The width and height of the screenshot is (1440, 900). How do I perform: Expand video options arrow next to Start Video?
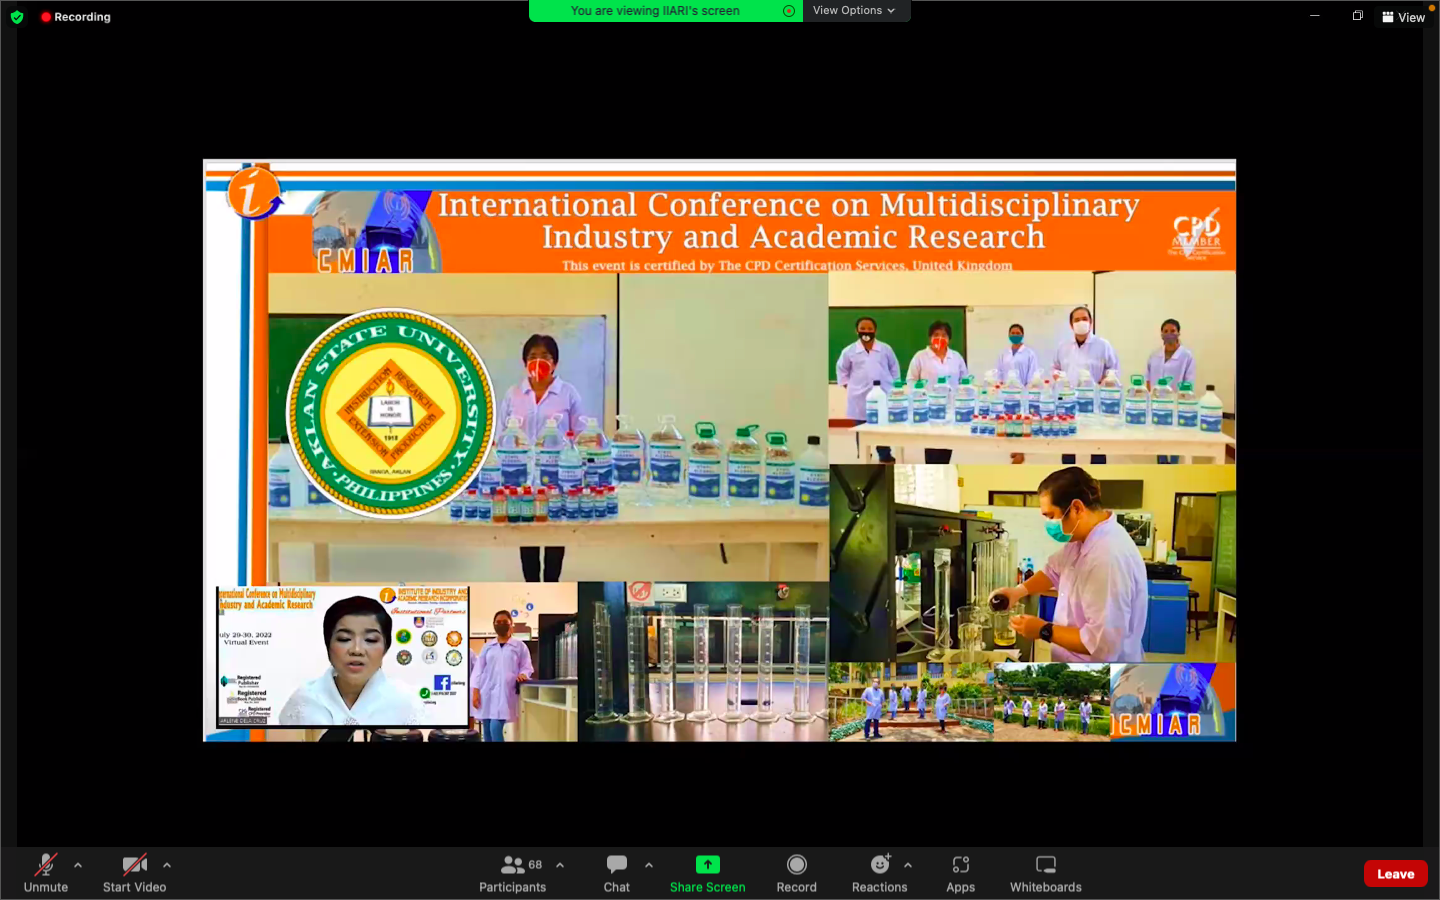pyautogui.click(x=167, y=865)
